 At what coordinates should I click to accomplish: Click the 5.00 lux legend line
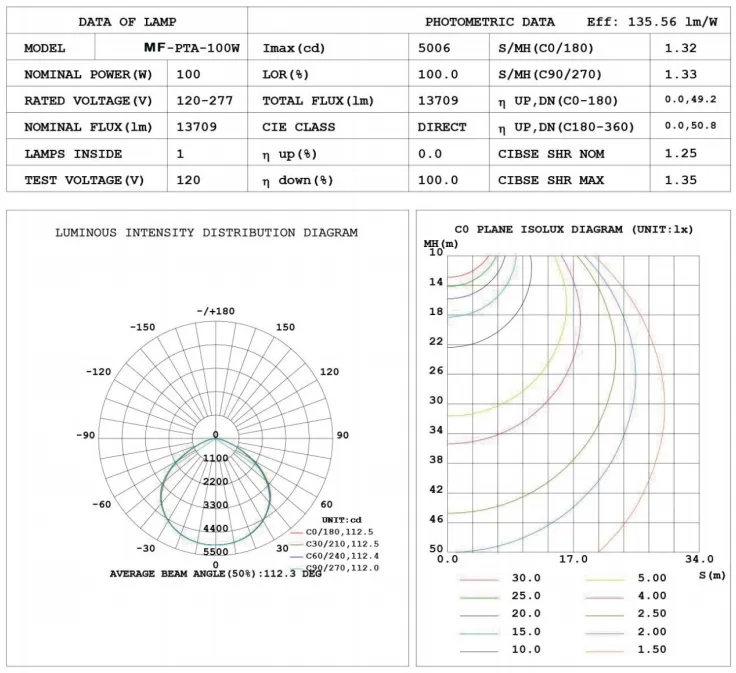pyautogui.click(x=605, y=580)
